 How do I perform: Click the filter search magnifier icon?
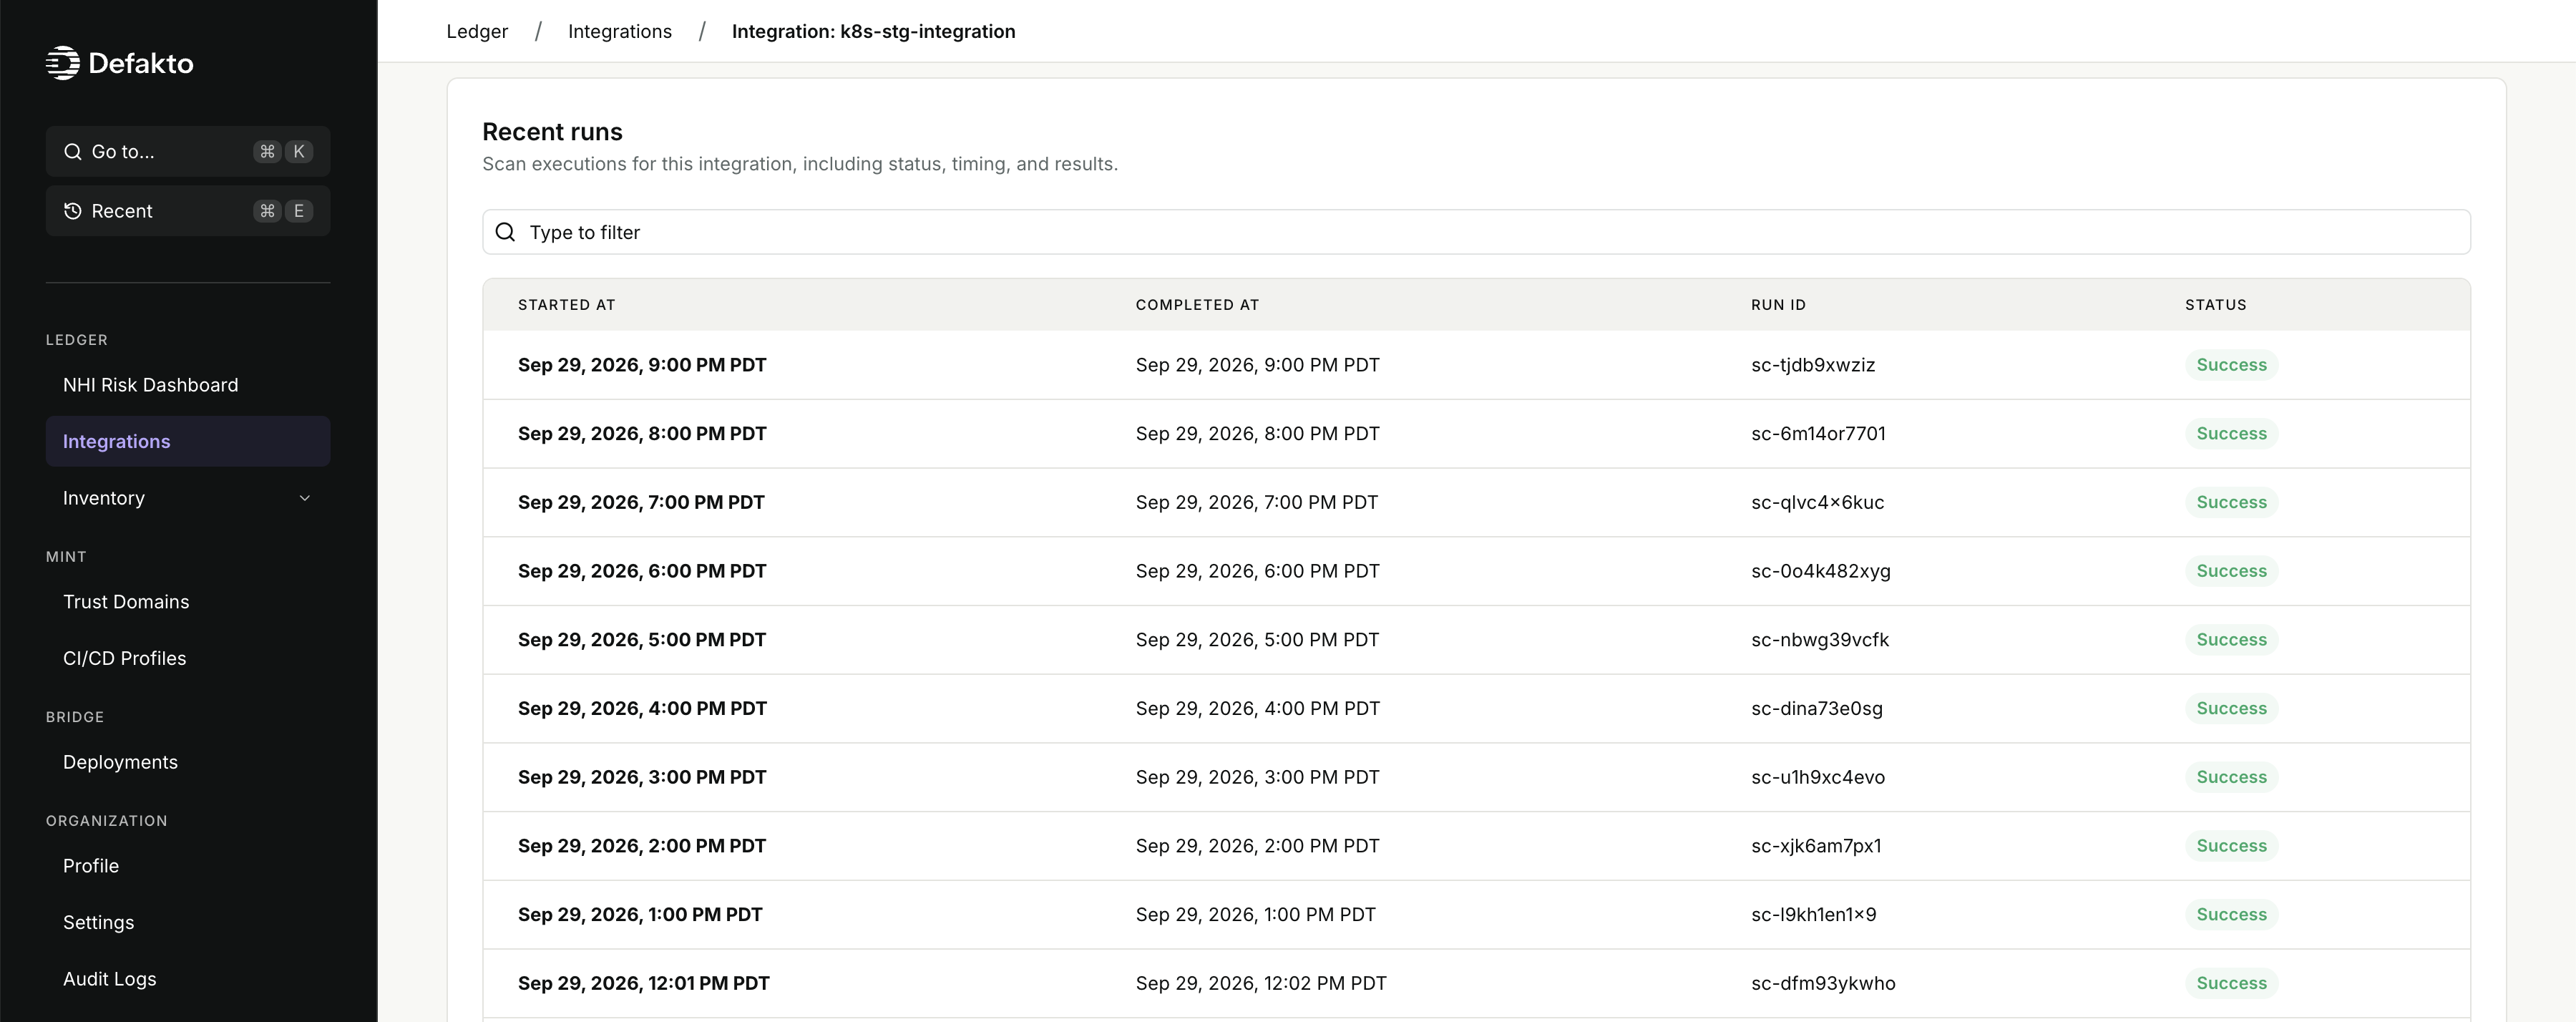pyautogui.click(x=506, y=232)
